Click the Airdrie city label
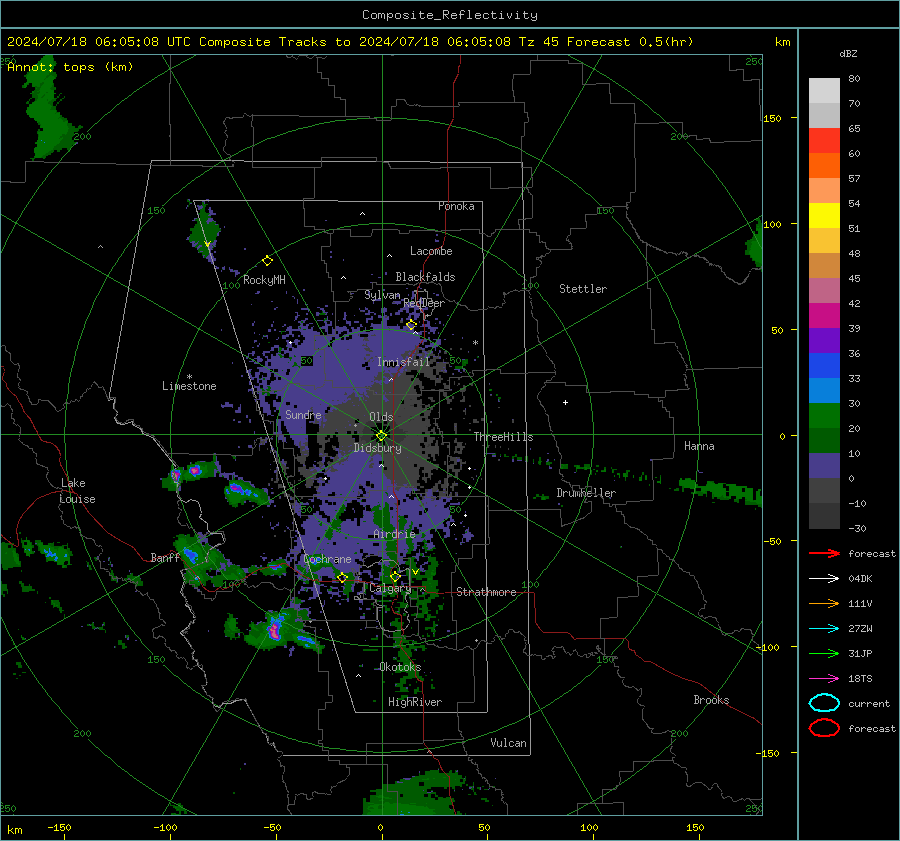This screenshot has height=841, width=900. point(394,534)
